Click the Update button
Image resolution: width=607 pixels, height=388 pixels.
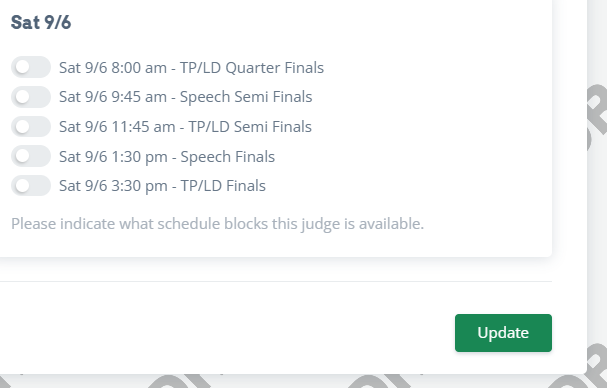(x=503, y=333)
